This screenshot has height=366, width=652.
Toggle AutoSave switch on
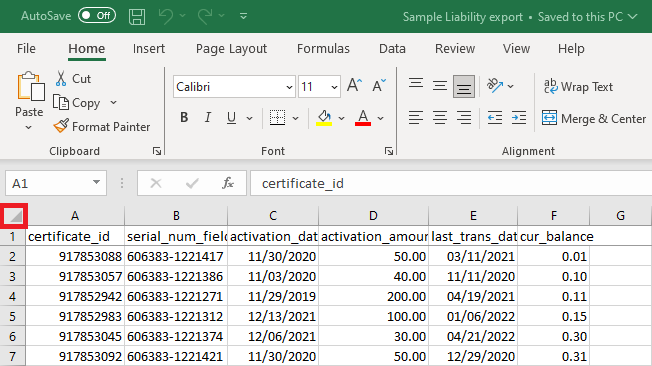(97, 16)
